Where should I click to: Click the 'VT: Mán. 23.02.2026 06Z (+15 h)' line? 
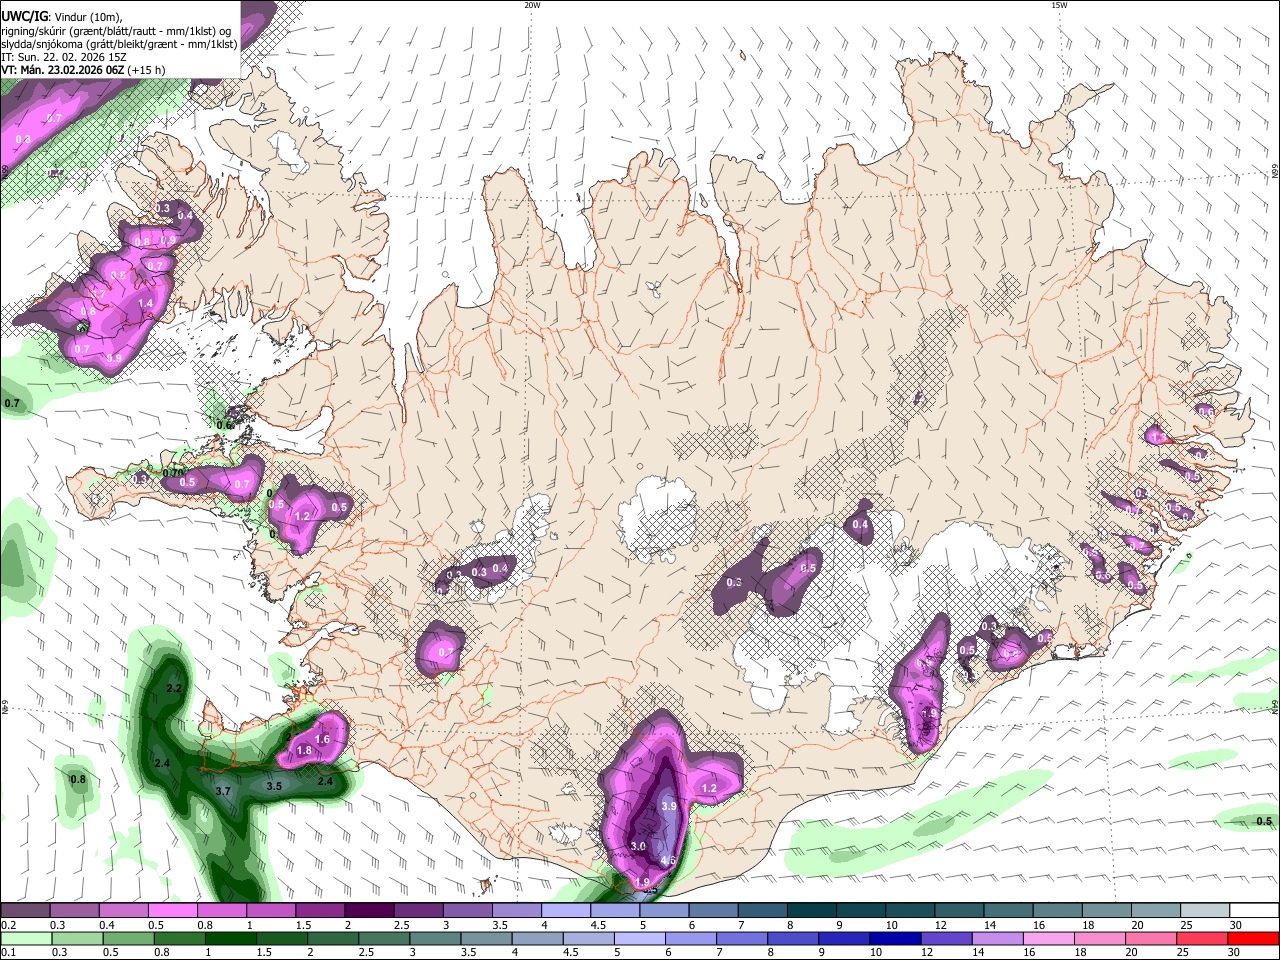pyautogui.click(x=83, y=70)
